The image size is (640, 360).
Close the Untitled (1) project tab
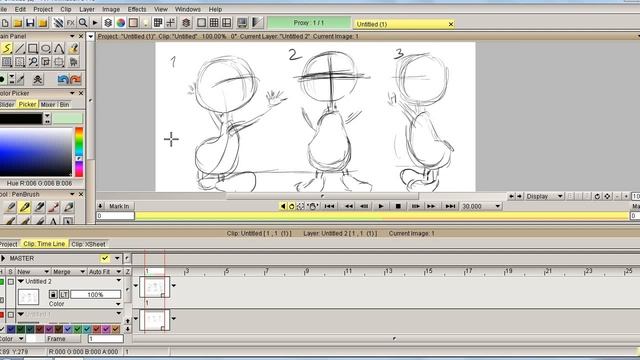click(451, 24)
